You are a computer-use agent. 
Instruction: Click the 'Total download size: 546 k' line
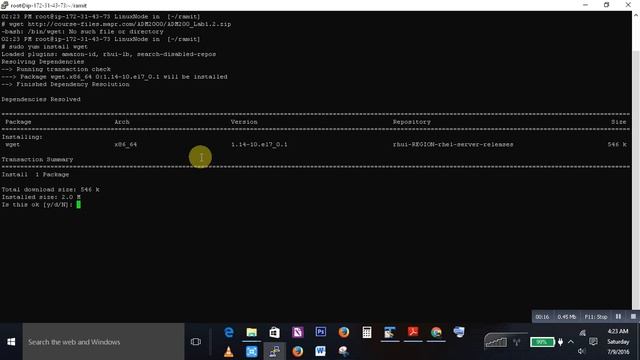51,189
